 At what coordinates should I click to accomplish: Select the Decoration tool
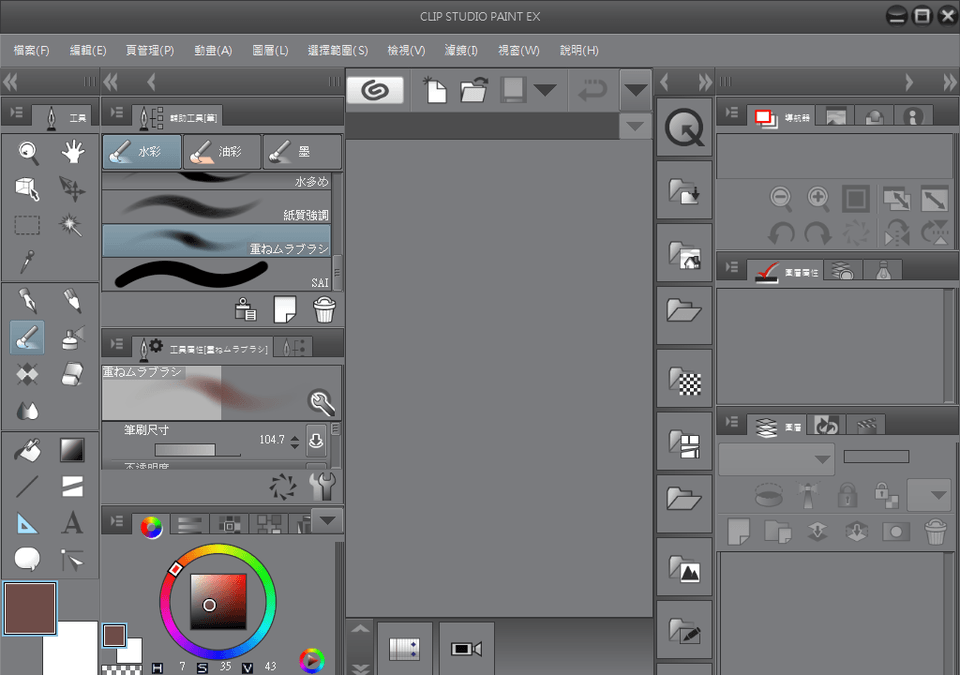(x=28, y=374)
